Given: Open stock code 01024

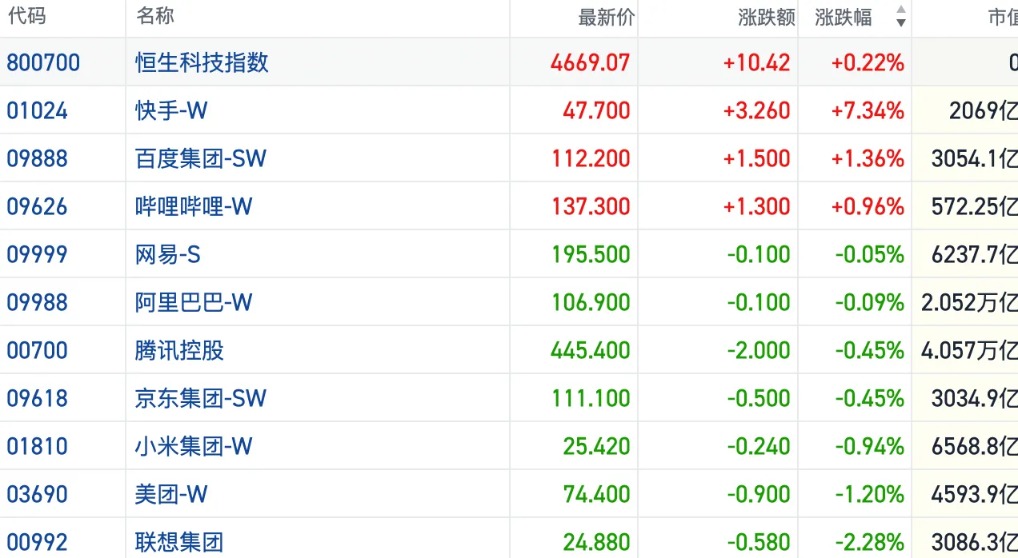Looking at the screenshot, I should pyautogui.click(x=37, y=110).
